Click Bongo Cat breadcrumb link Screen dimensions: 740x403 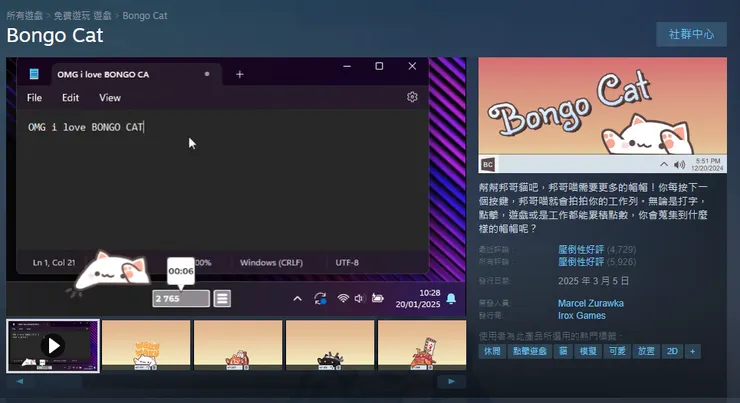tap(145, 16)
